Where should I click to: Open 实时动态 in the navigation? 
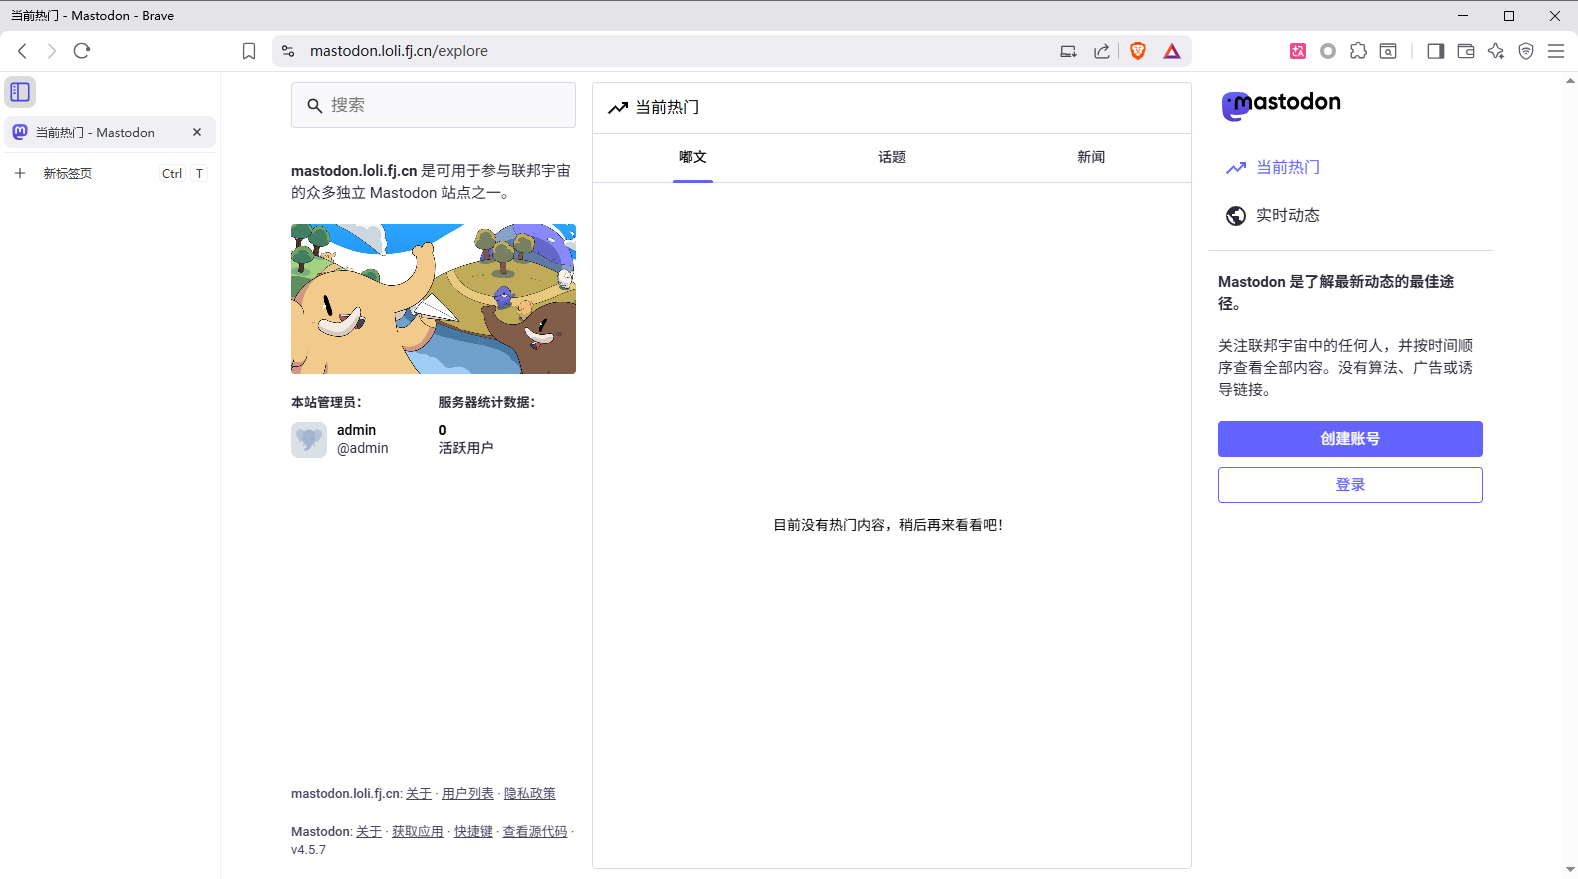tap(1287, 215)
